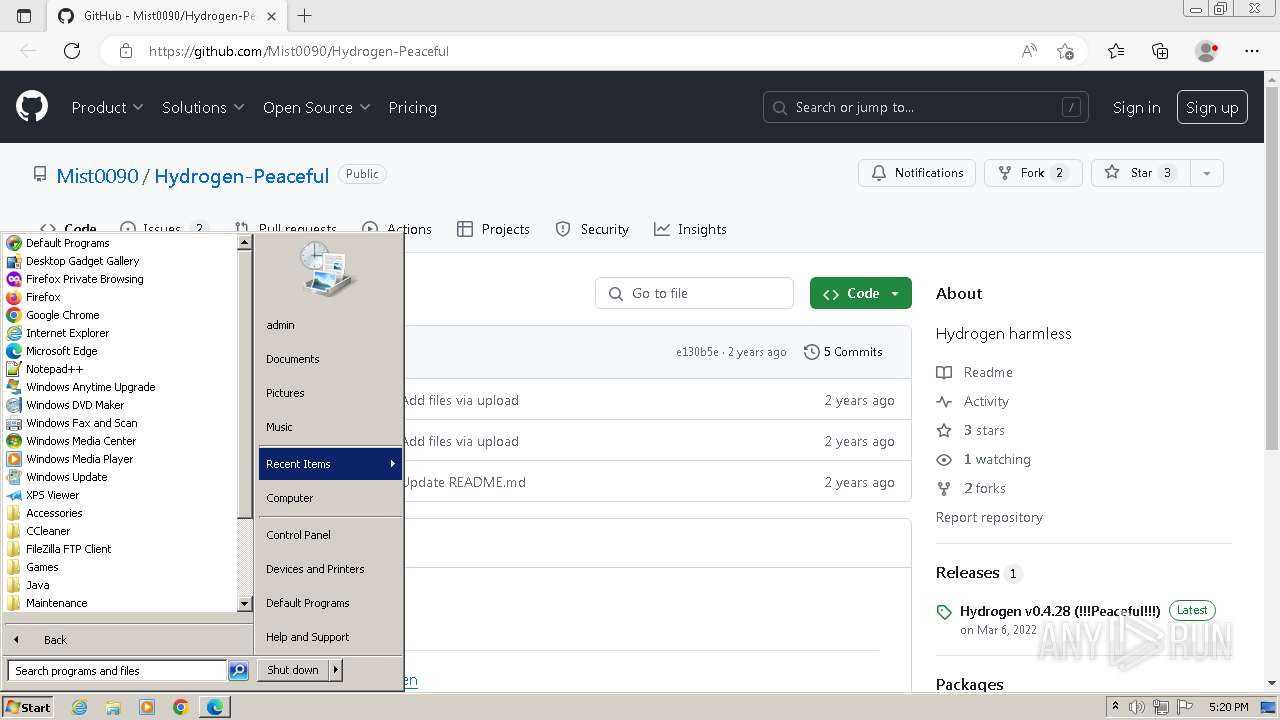The height and width of the screenshot is (720, 1280).
Task: Open Control Panel from the Start menu
Action: tap(298, 535)
